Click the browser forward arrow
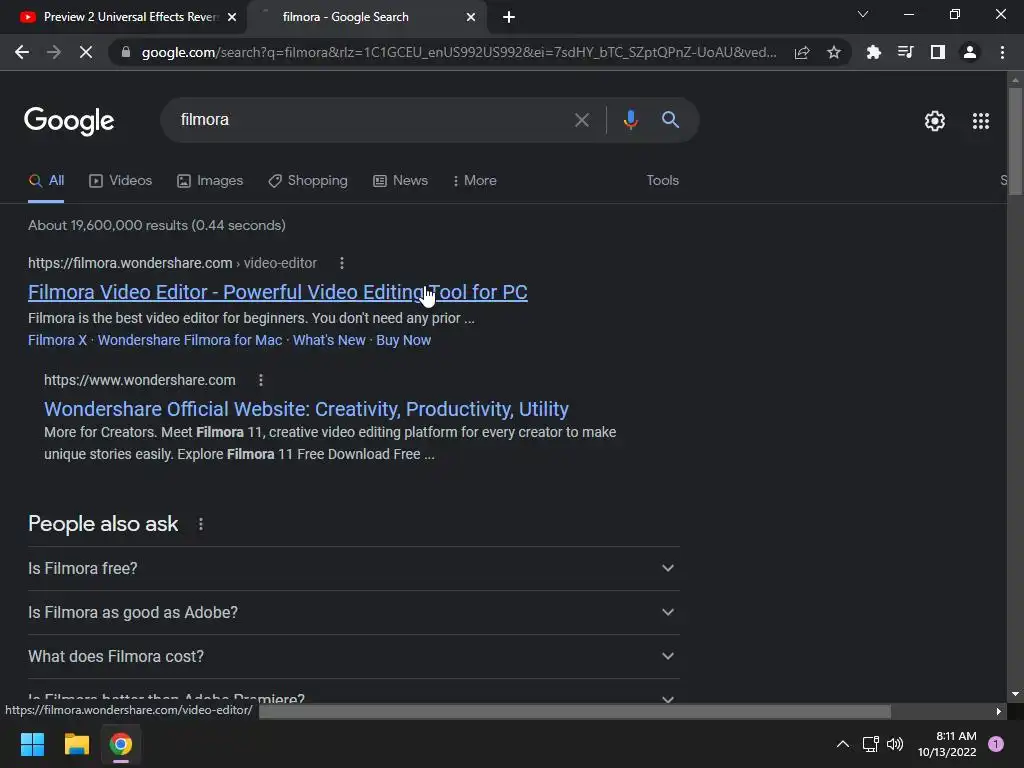This screenshot has width=1024, height=768. tap(54, 52)
